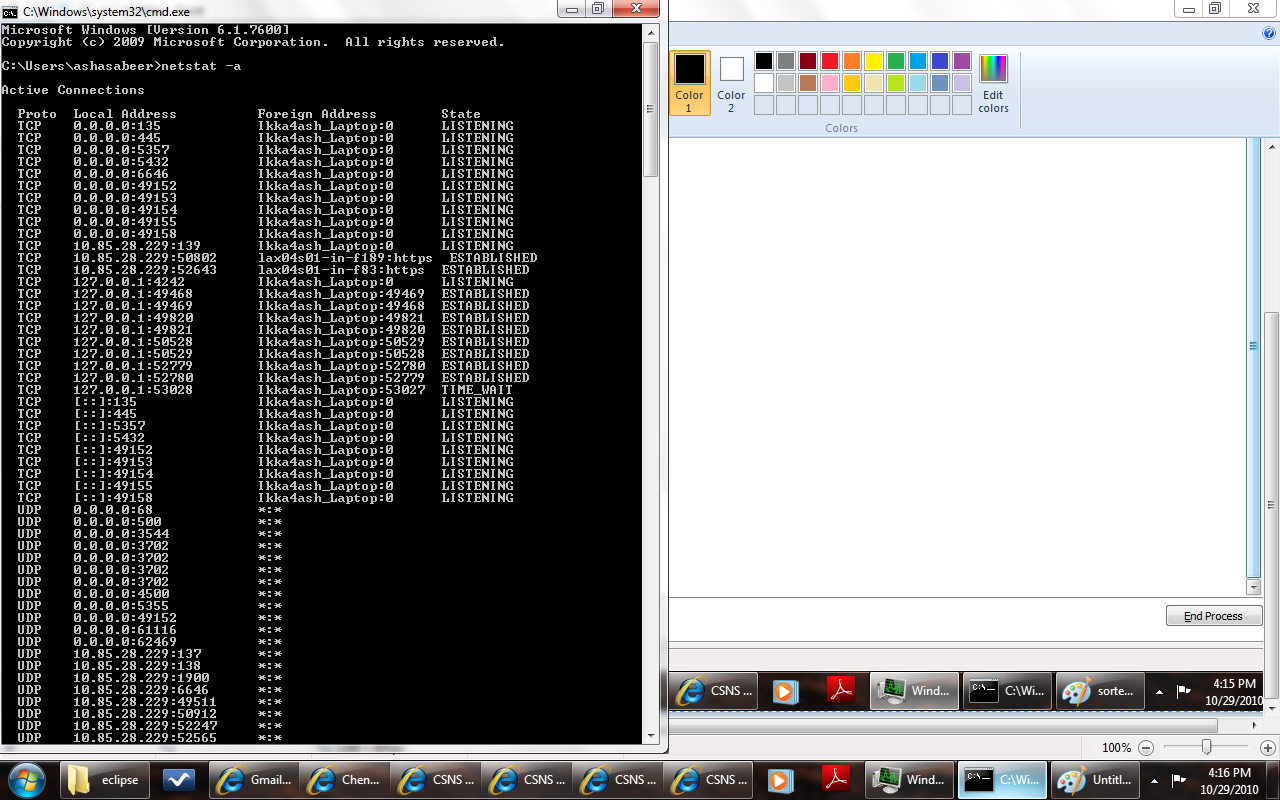Open the Windows Start menu orb
1280x800 pixels.
(x=27, y=780)
